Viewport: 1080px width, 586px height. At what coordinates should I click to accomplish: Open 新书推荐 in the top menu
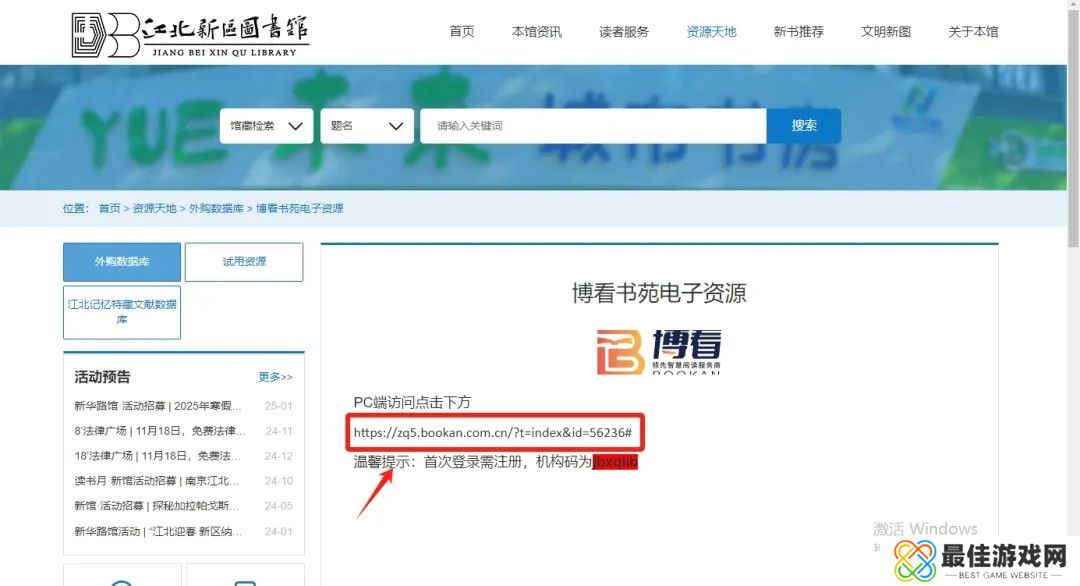pyautogui.click(x=798, y=31)
